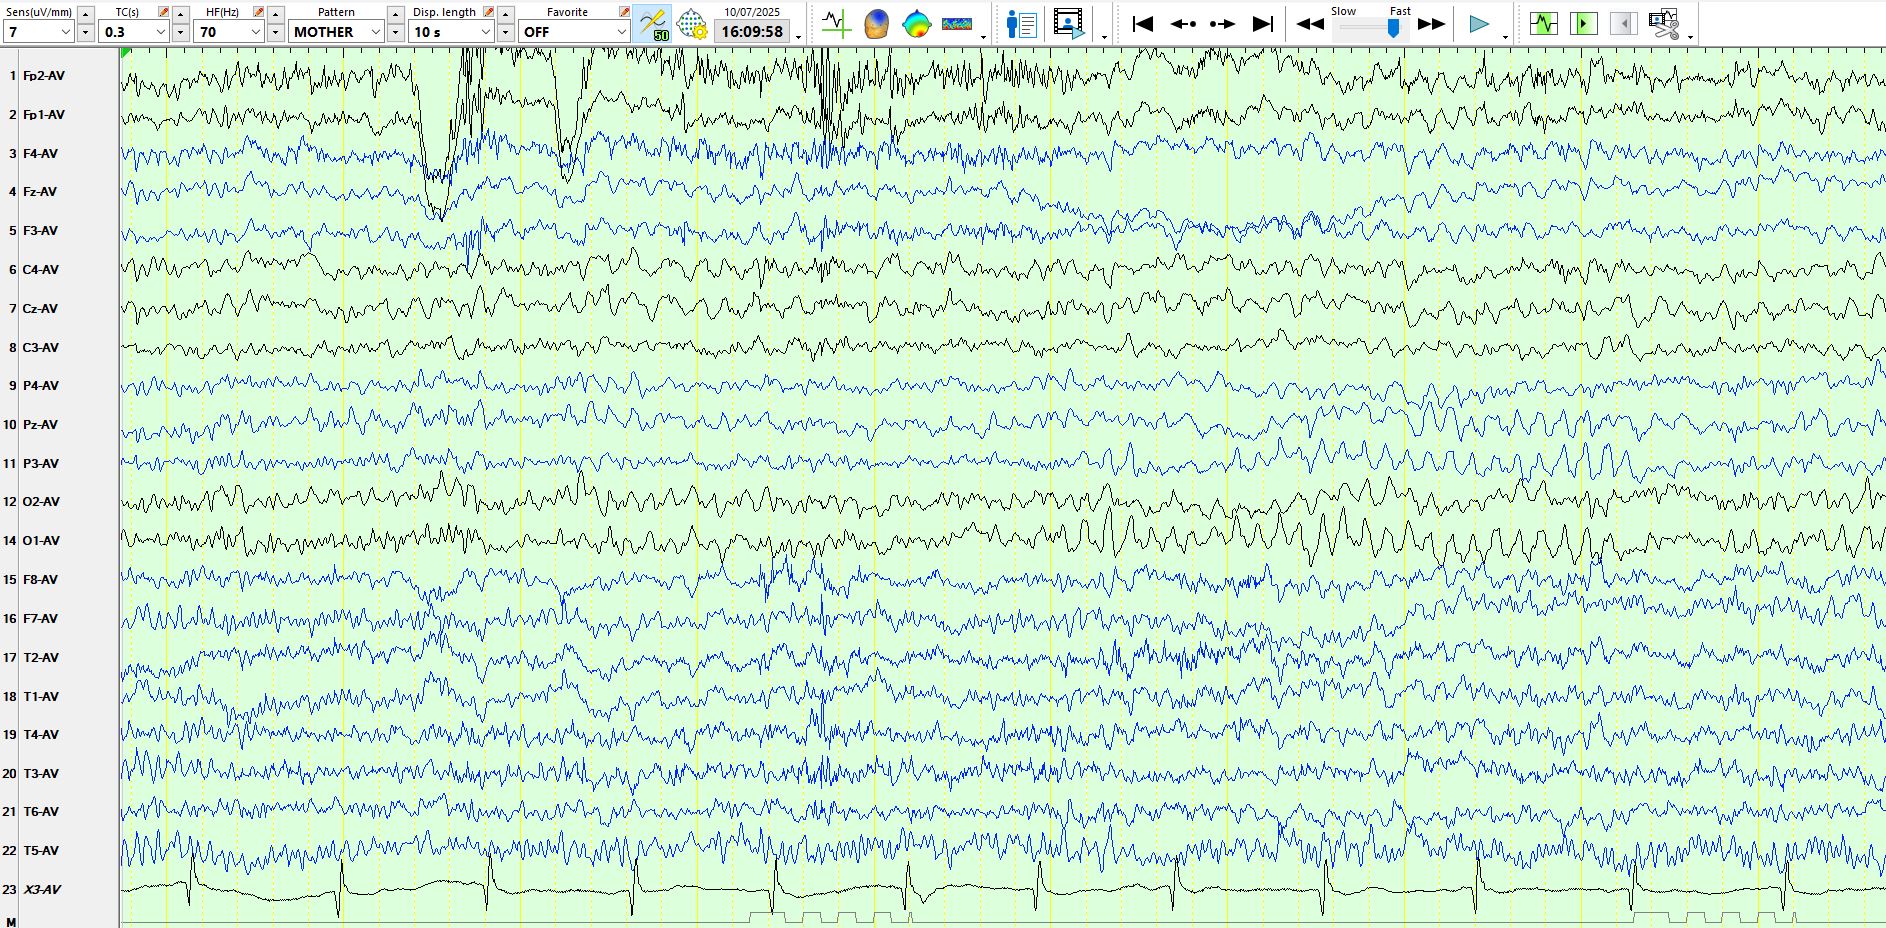The height and width of the screenshot is (928, 1886).
Task: Click the HF(Hz) edit pencil icon
Action: pyautogui.click(x=258, y=12)
